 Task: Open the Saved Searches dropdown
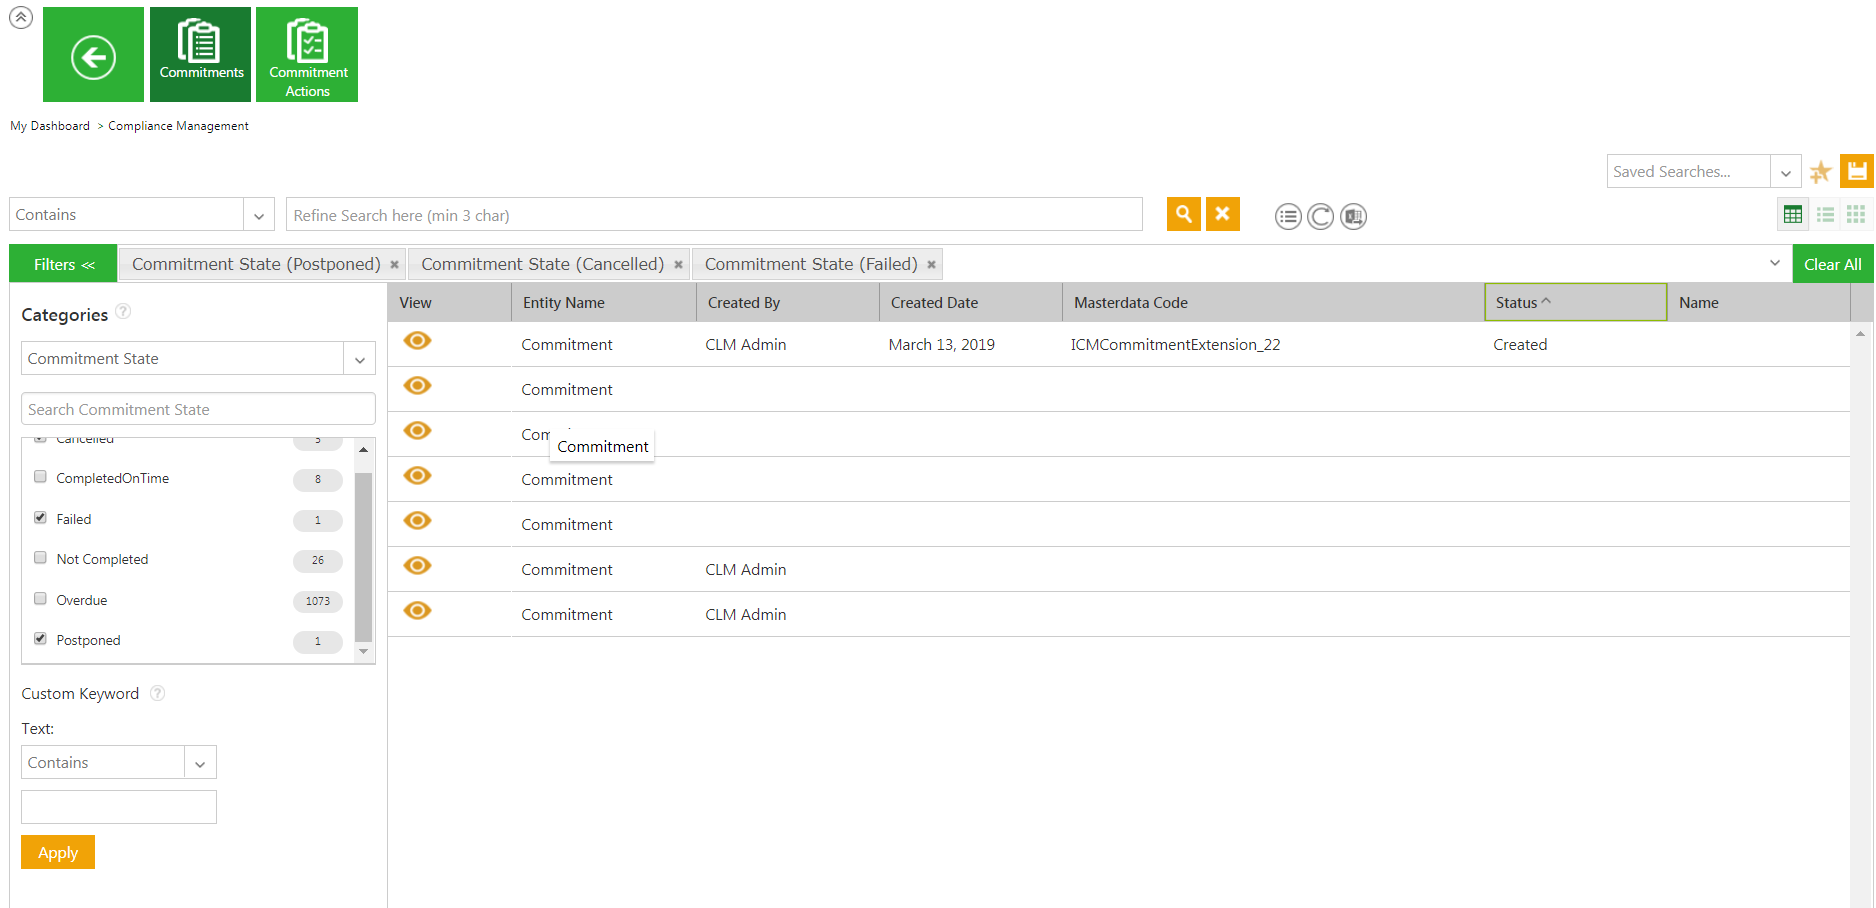point(1785,172)
